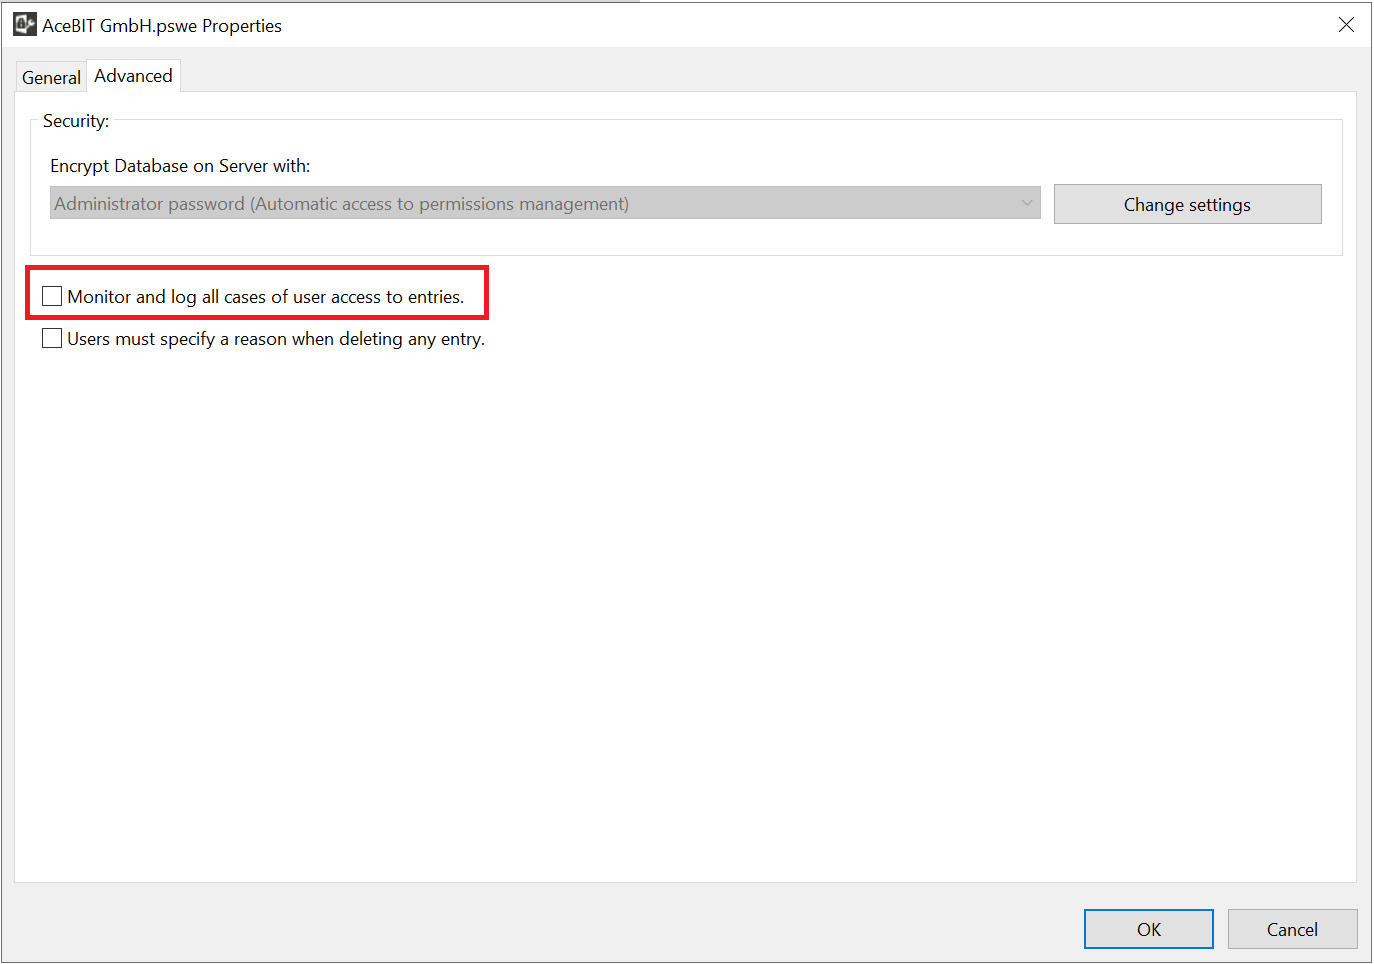Viewport: 1374px width, 964px height.
Task: Confirm the dialog with OK
Action: [1148, 929]
